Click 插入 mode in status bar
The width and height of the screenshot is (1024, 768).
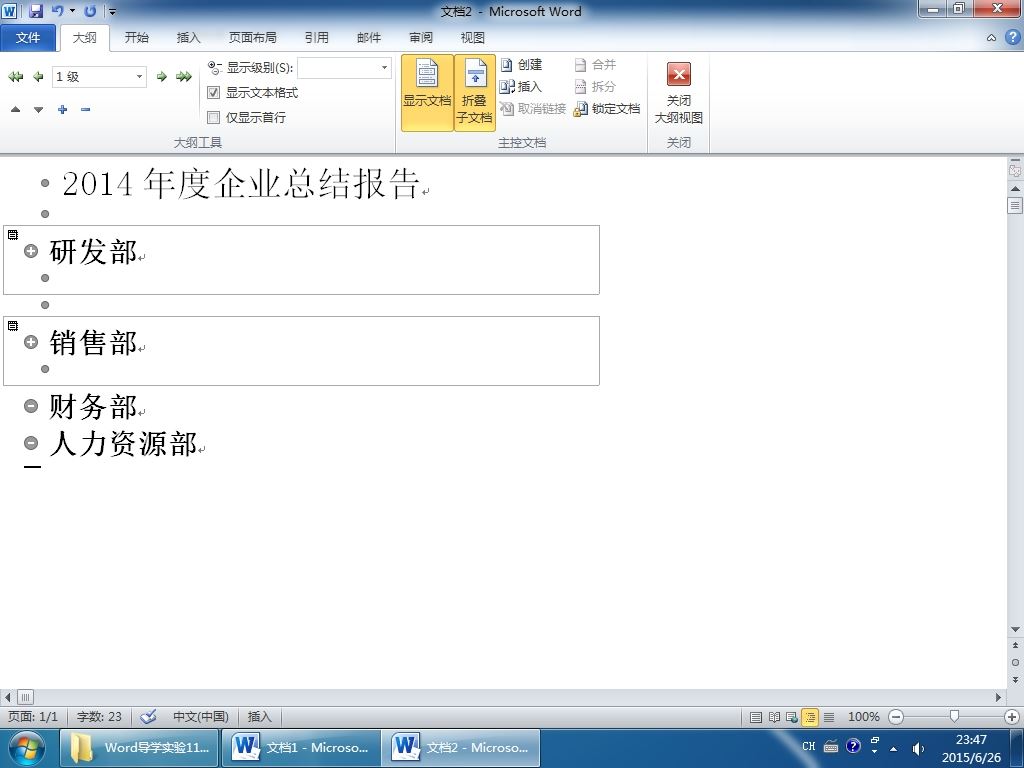259,716
